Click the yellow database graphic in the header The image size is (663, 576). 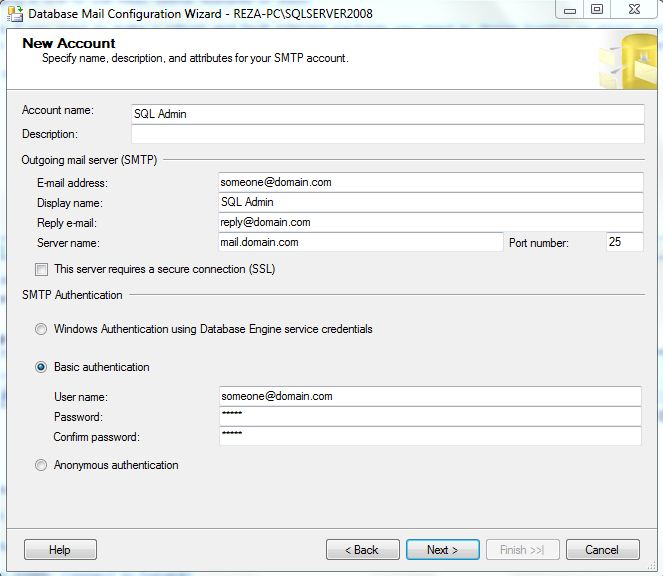[628, 60]
